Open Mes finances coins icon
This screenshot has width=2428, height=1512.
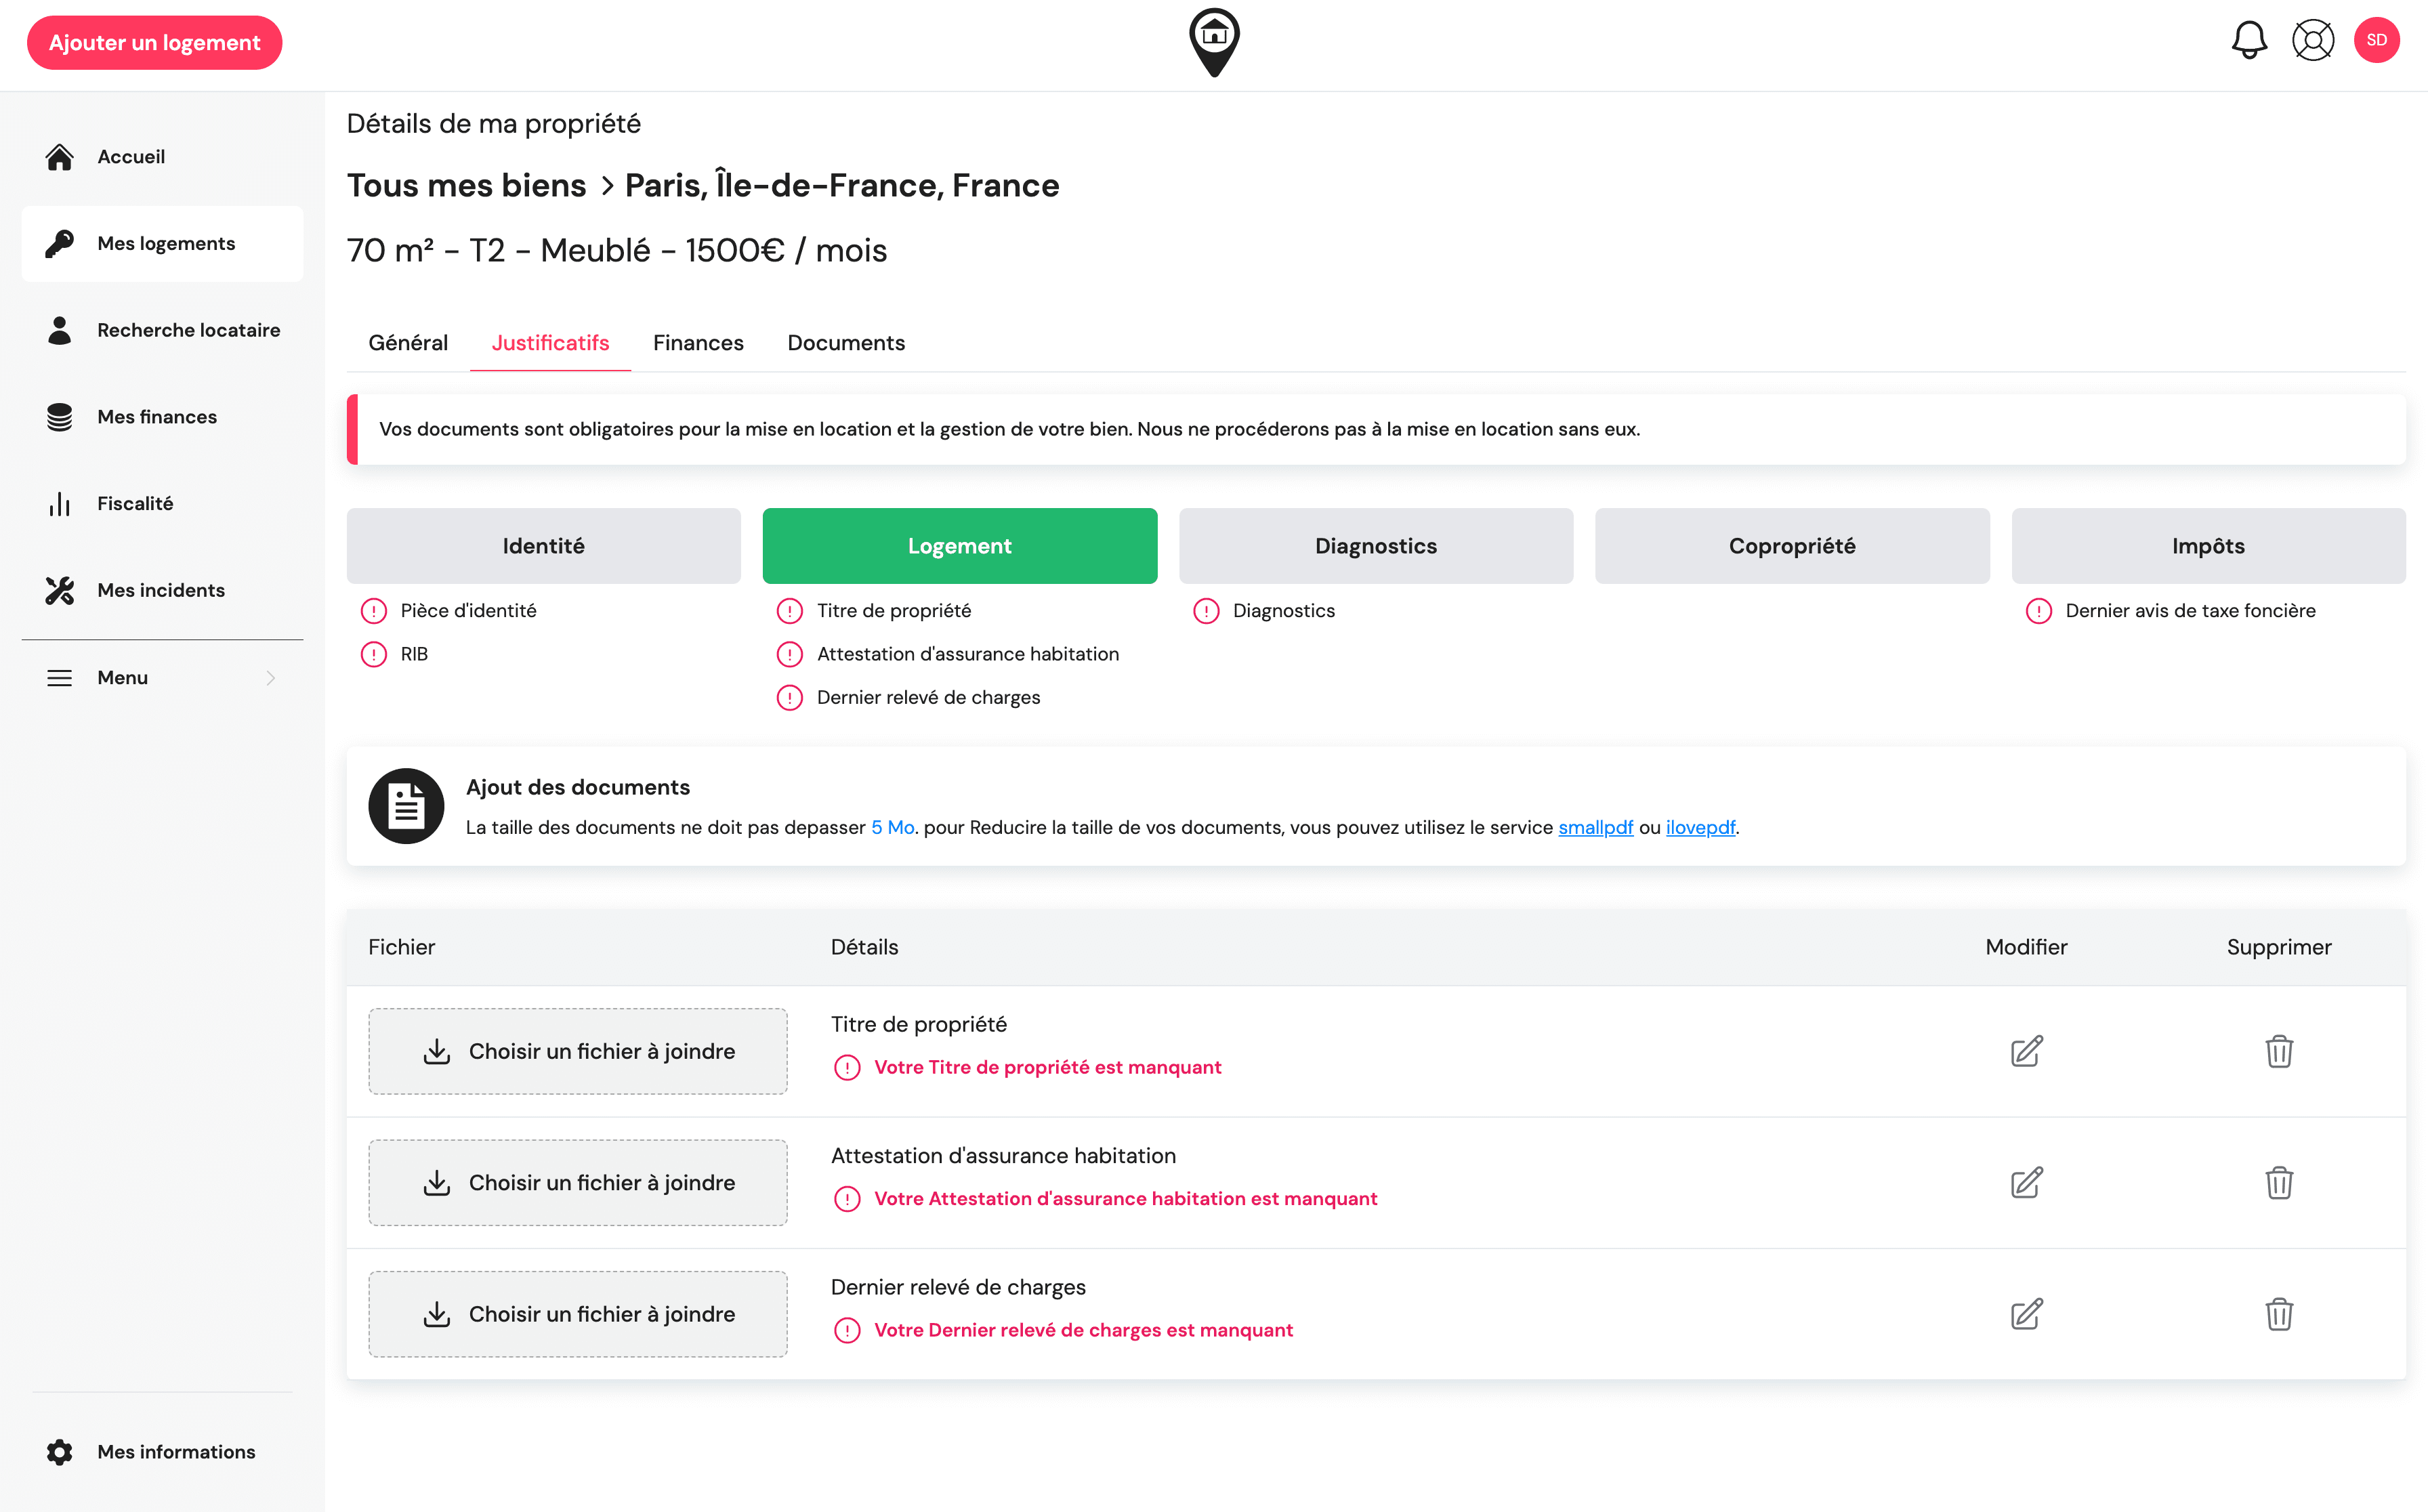pos(59,416)
